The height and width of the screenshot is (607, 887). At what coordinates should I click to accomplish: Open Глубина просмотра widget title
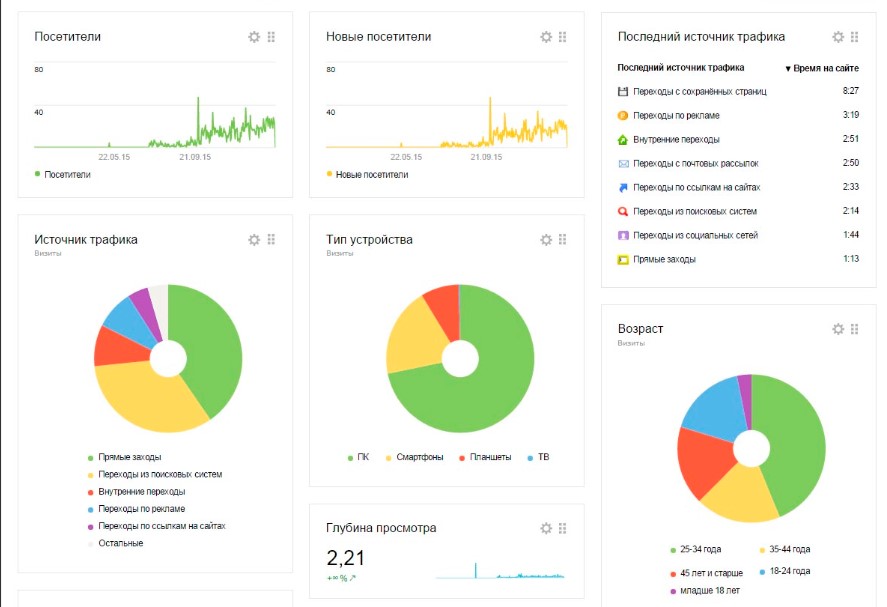tap(381, 528)
